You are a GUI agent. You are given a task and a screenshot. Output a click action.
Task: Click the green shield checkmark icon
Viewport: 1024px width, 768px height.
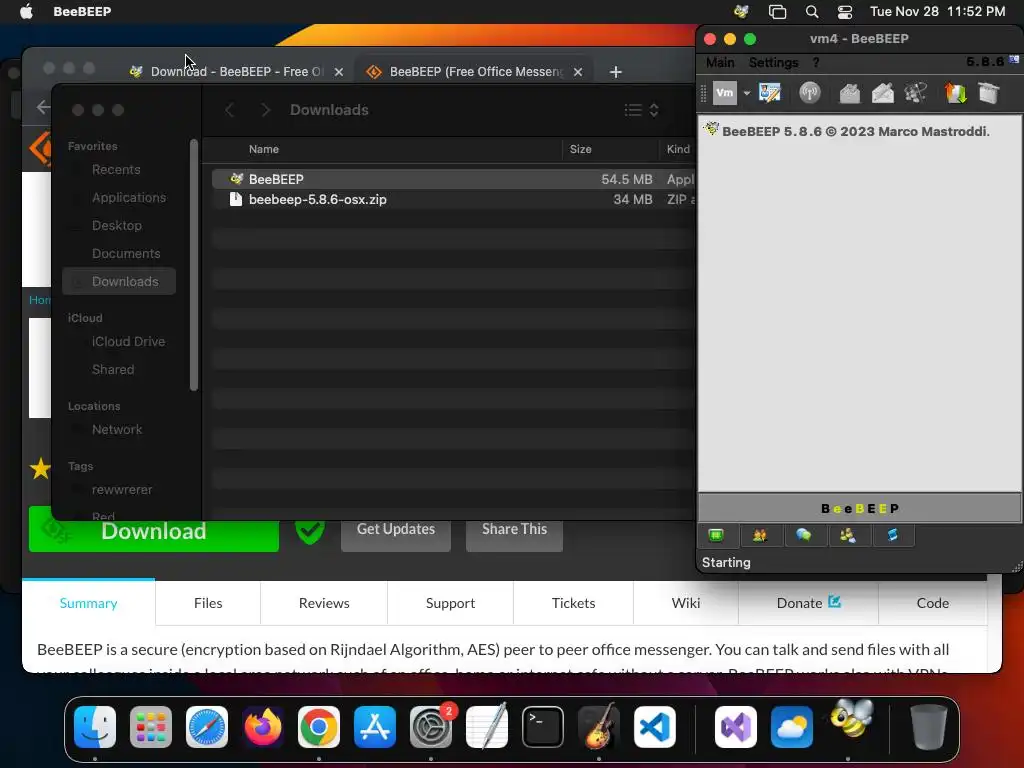click(310, 532)
